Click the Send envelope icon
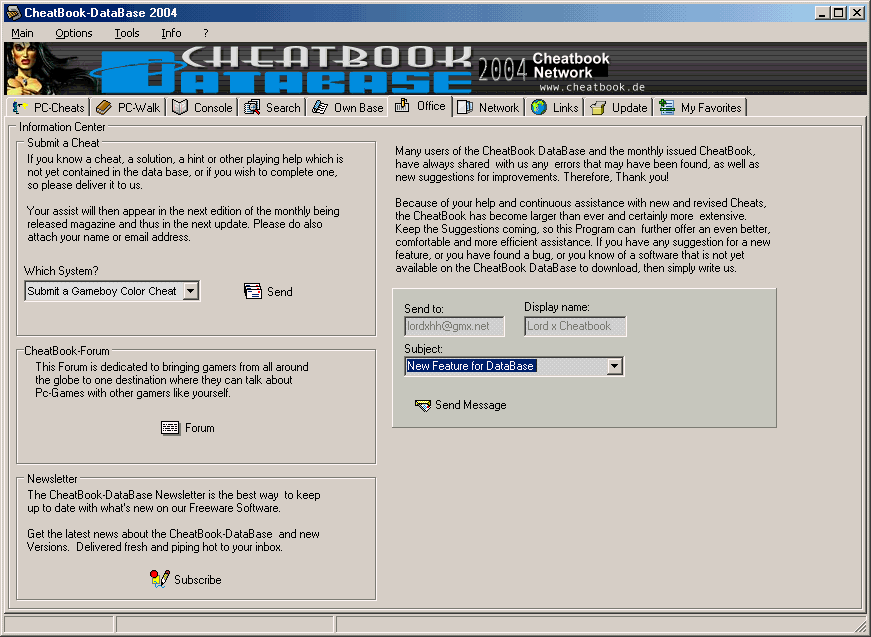 point(253,291)
